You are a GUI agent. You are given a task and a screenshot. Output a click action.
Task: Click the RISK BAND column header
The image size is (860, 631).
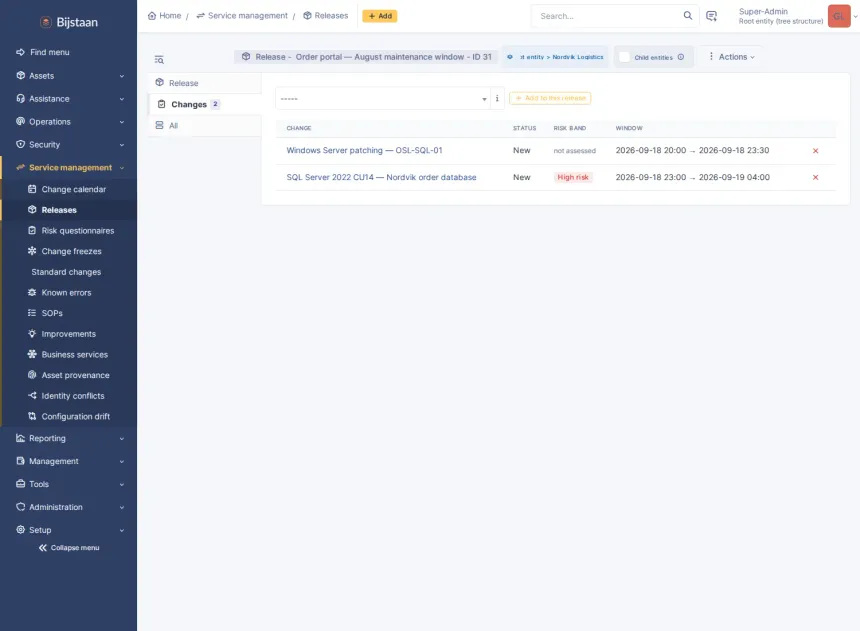pyautogui.click(x=569, y=128)
